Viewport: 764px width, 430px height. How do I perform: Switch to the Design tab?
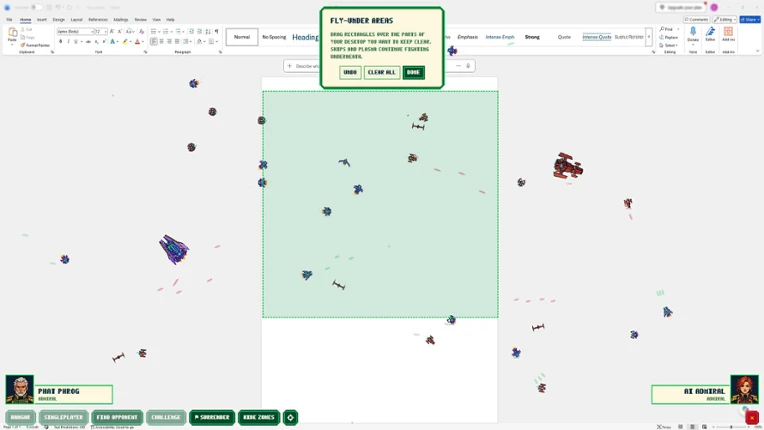[x=58, y=19]
